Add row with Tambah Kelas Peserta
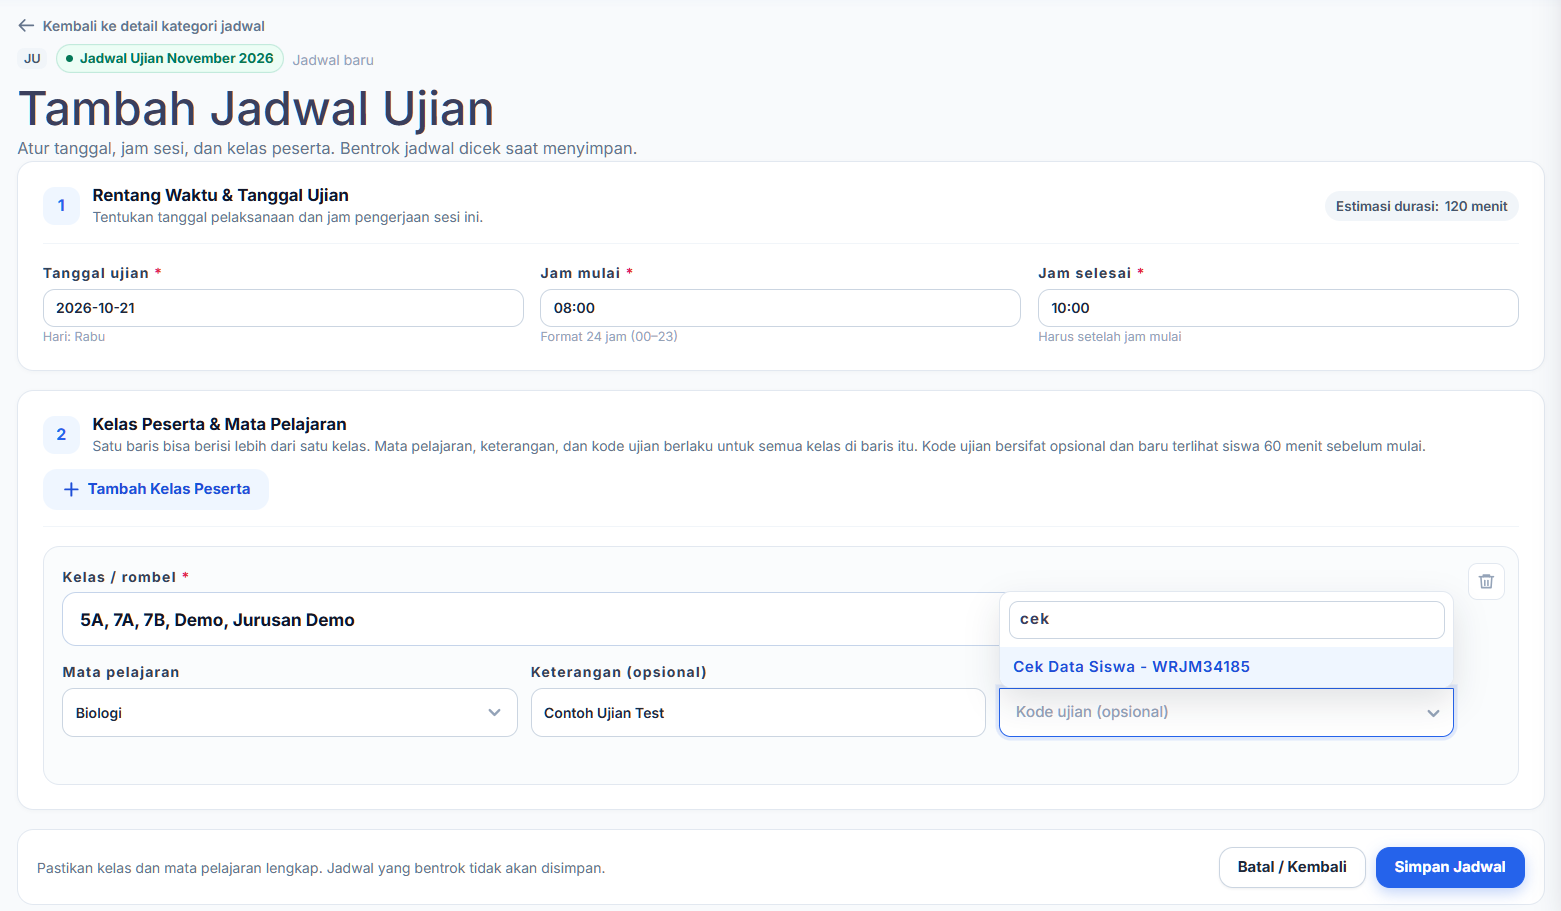The width and height of the screenshot is (1561, 911). click(x=156, y=489)
